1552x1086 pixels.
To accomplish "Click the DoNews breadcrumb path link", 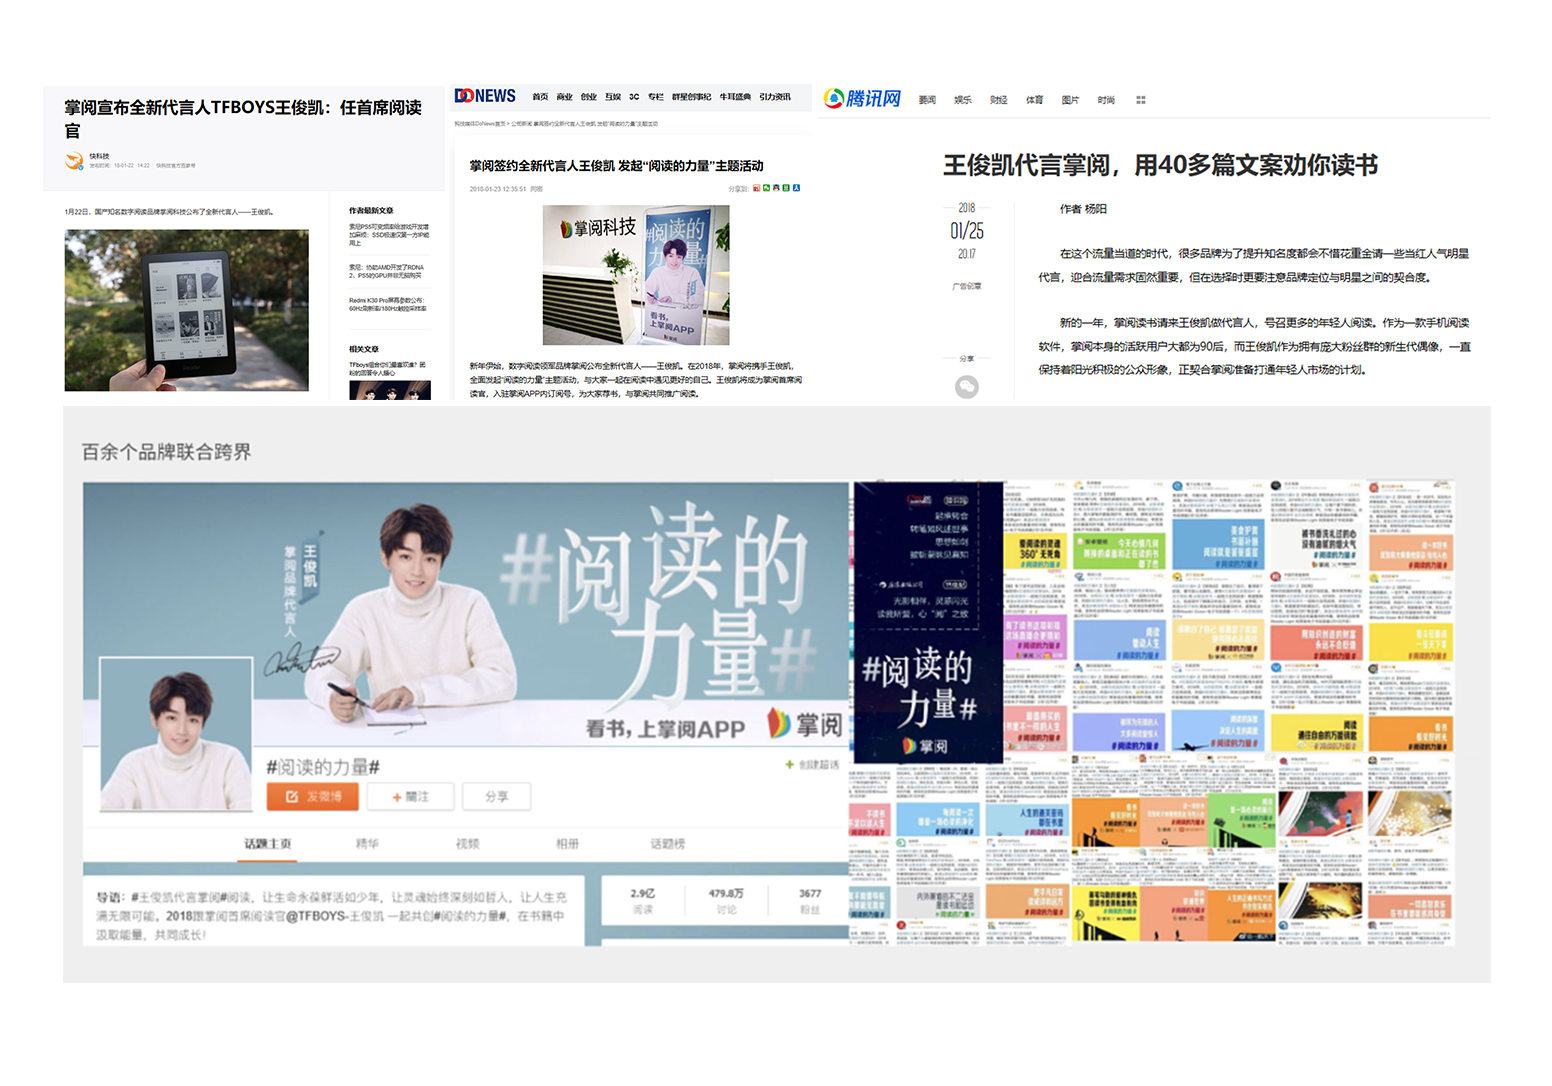I will pyautogui.click(x=556, y=124).
